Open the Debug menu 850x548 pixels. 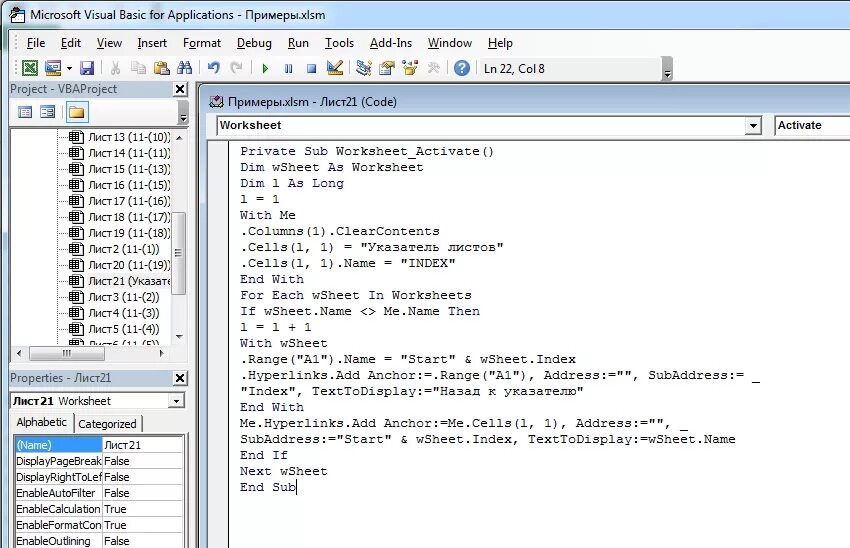(254, 43)
